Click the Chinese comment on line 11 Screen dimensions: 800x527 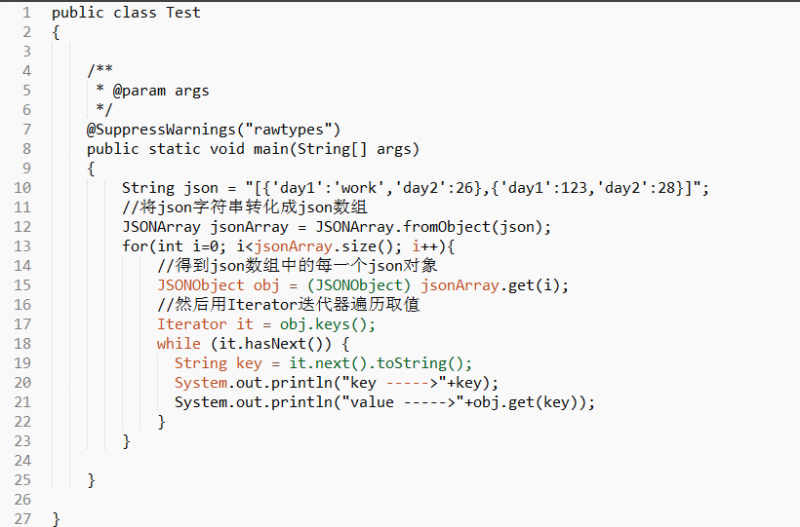245,207
